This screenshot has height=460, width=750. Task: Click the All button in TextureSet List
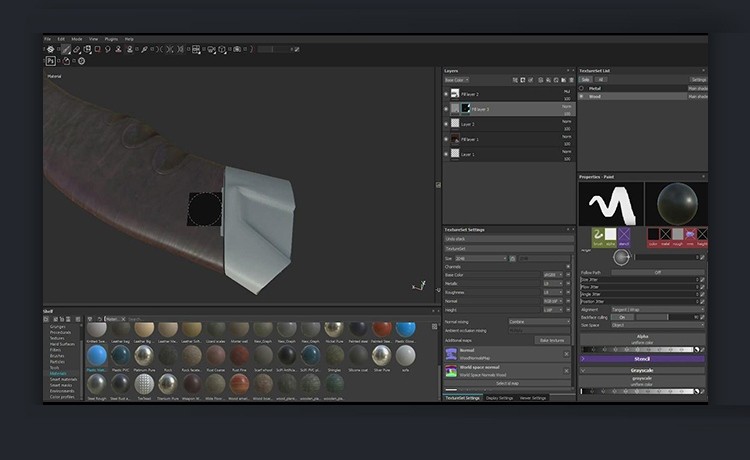click(x=601, y=80)
